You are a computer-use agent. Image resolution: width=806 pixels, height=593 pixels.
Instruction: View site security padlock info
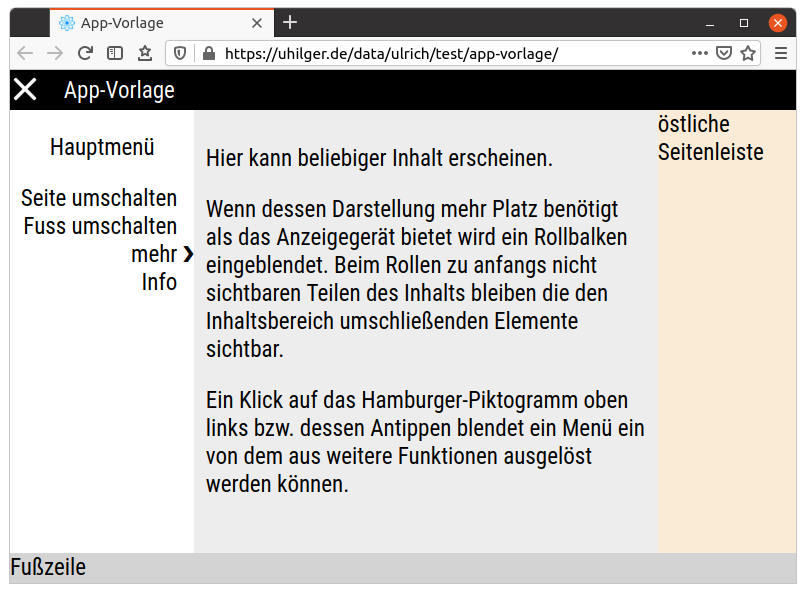(x=209, y=53)
